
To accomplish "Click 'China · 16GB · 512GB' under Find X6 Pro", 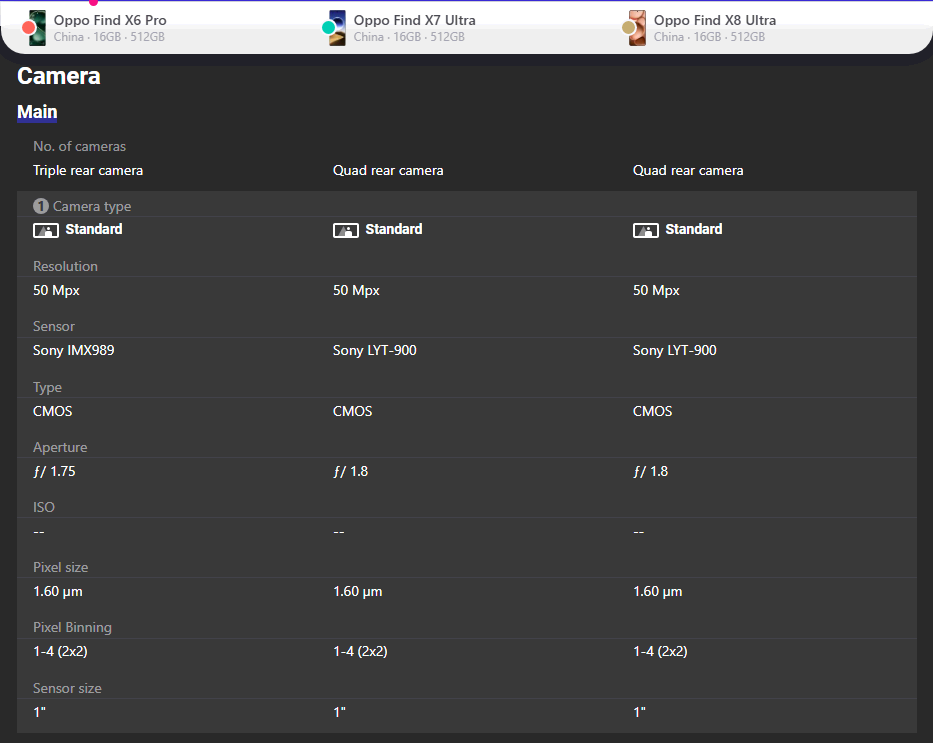I will pos(109,37).
